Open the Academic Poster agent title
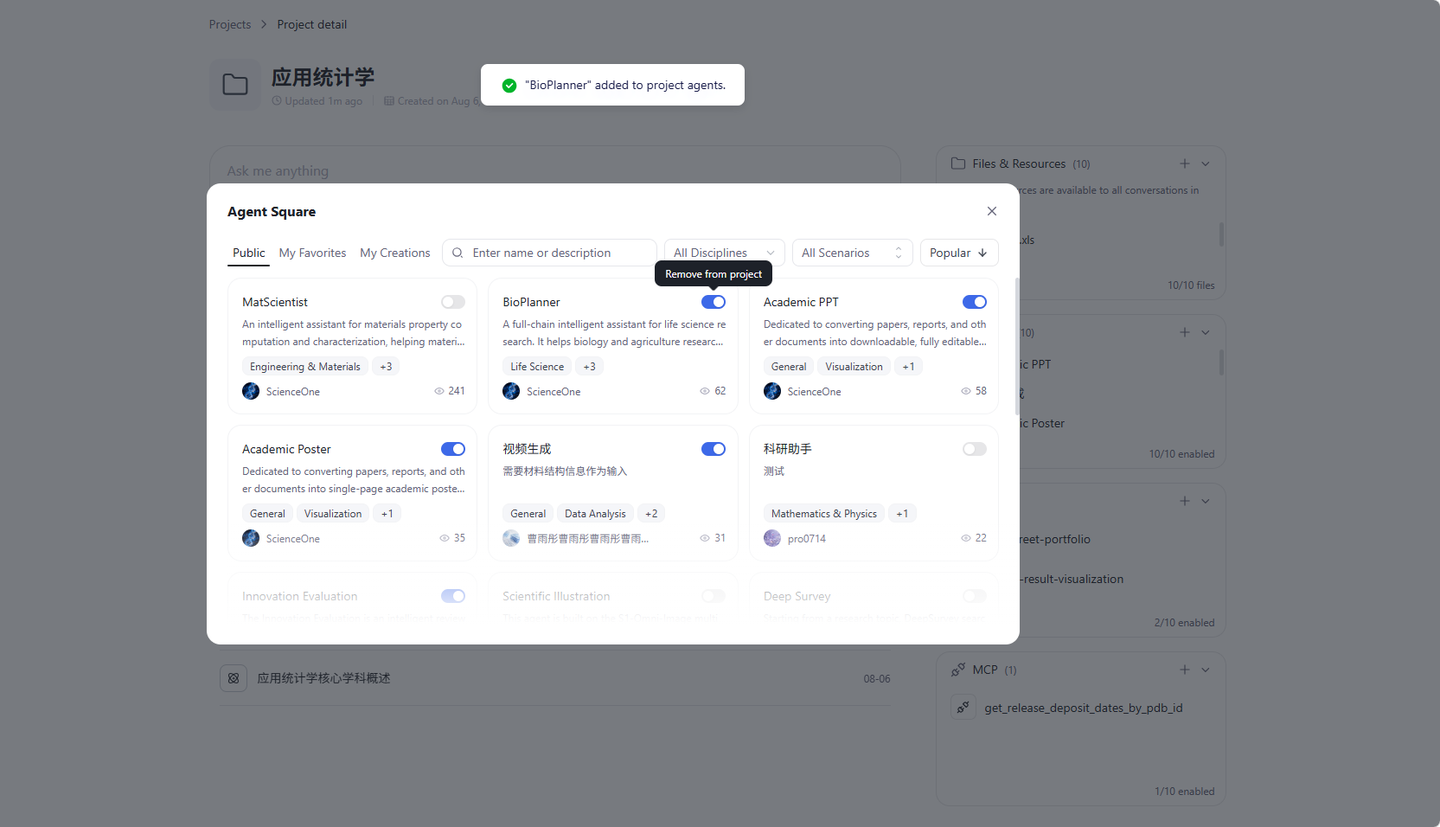The image size is (1440, 827). point(286,449)
